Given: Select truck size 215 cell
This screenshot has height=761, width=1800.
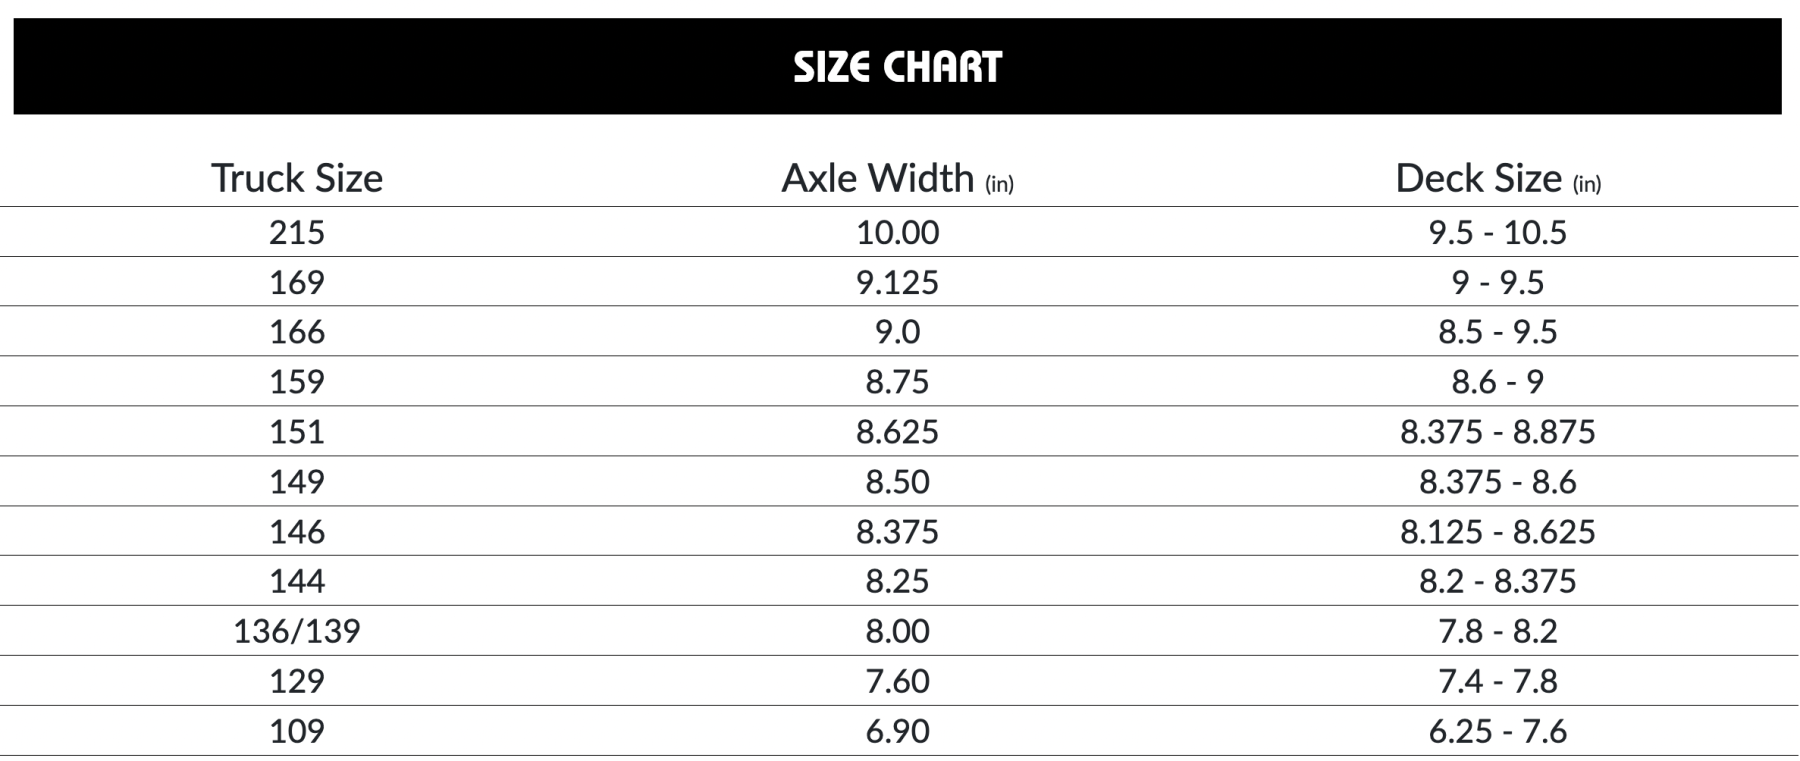Looking at the screenshot, I should pyautogui.click(x=297, y=232).
